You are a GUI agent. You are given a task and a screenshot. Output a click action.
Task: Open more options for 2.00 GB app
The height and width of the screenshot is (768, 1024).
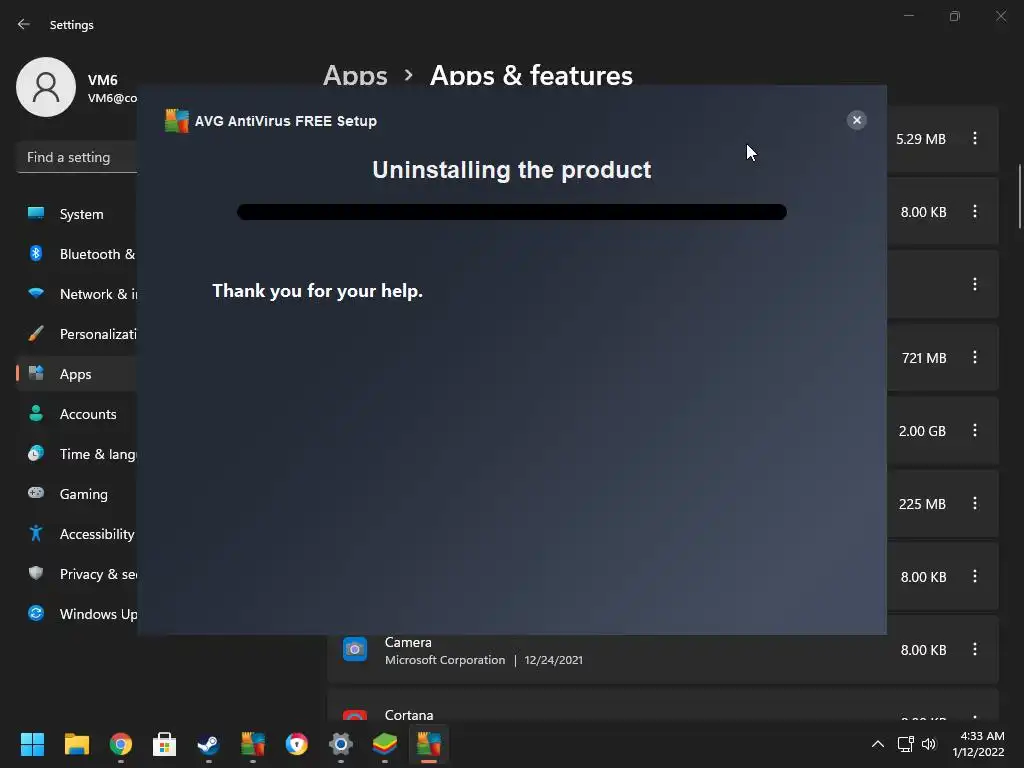click(x=974, y=430)
